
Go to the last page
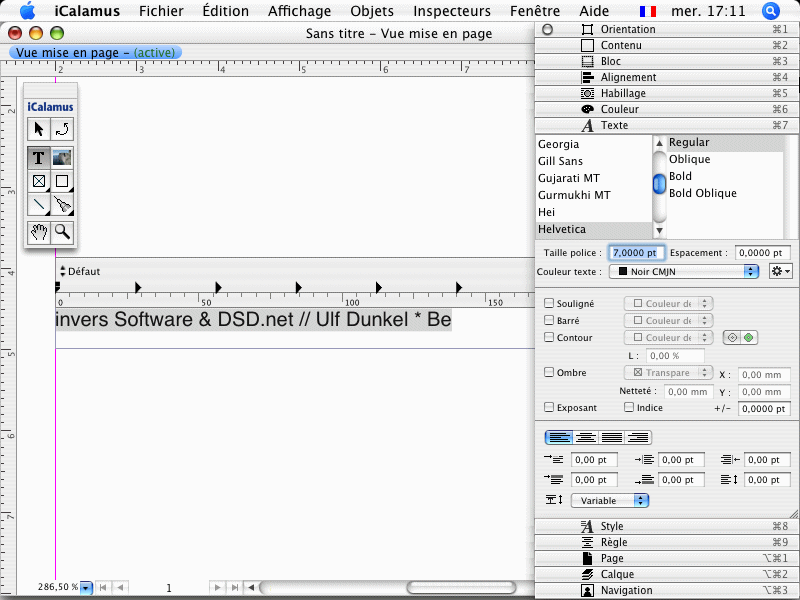coord(234,587)
